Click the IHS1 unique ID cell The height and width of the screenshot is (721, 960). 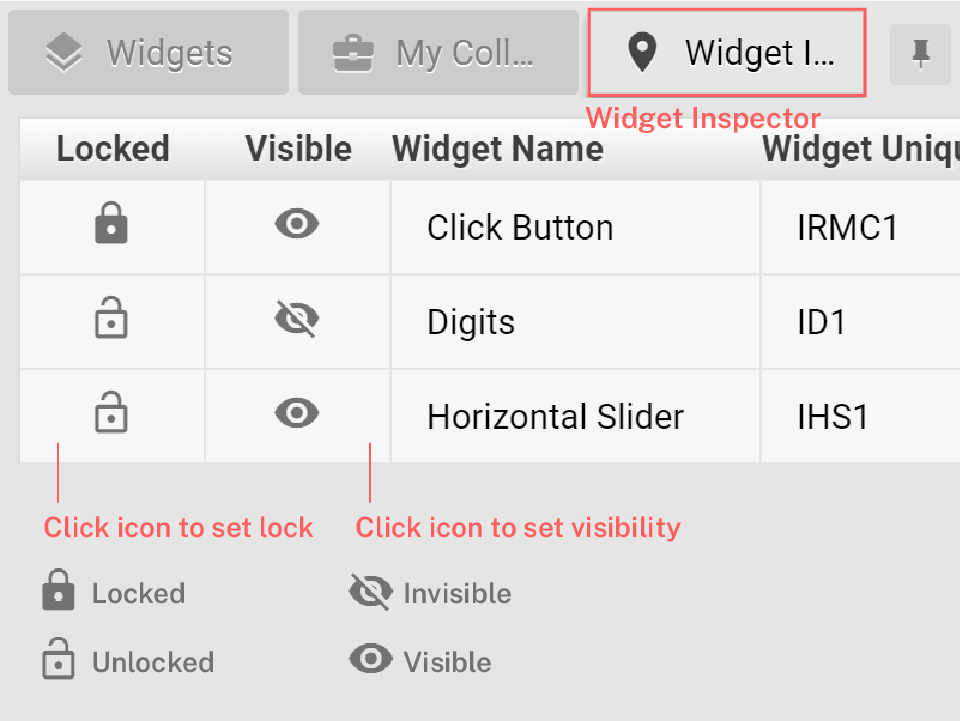point(832,416)
